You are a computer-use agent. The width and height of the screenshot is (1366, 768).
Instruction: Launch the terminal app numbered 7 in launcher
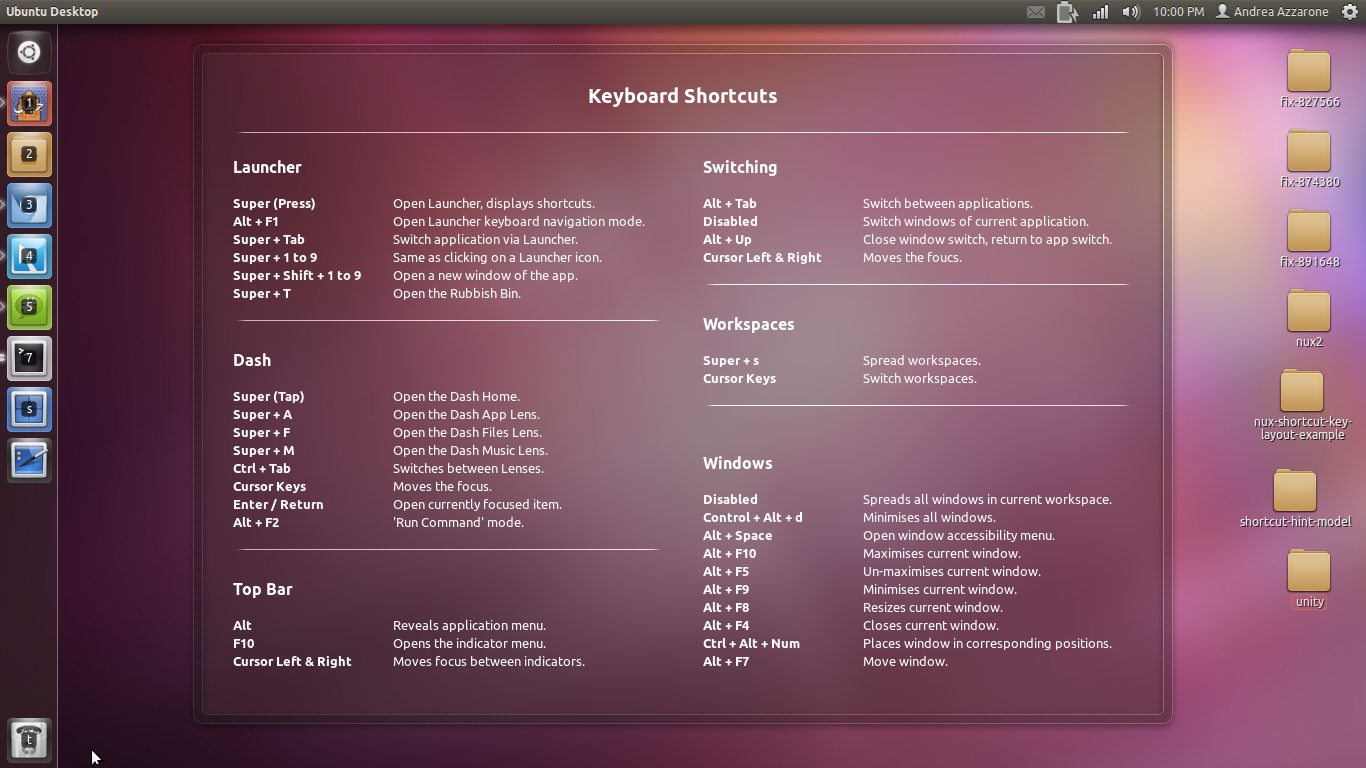[x=28, y=358]
